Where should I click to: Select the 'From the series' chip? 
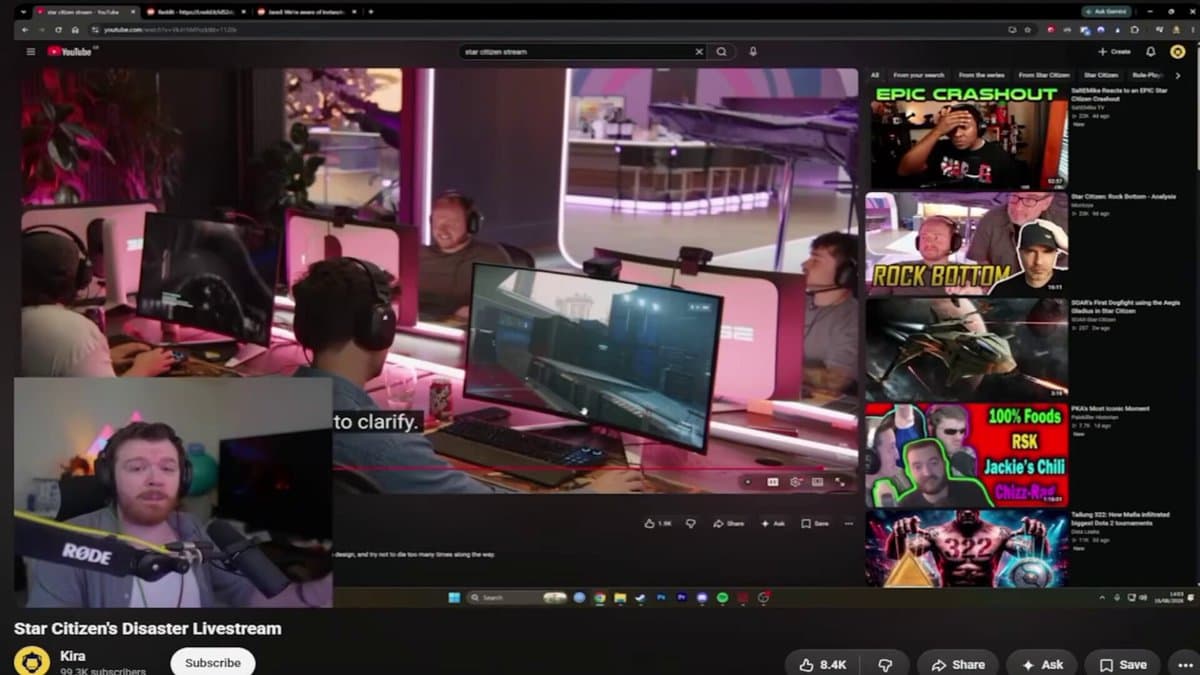point(980,75)
